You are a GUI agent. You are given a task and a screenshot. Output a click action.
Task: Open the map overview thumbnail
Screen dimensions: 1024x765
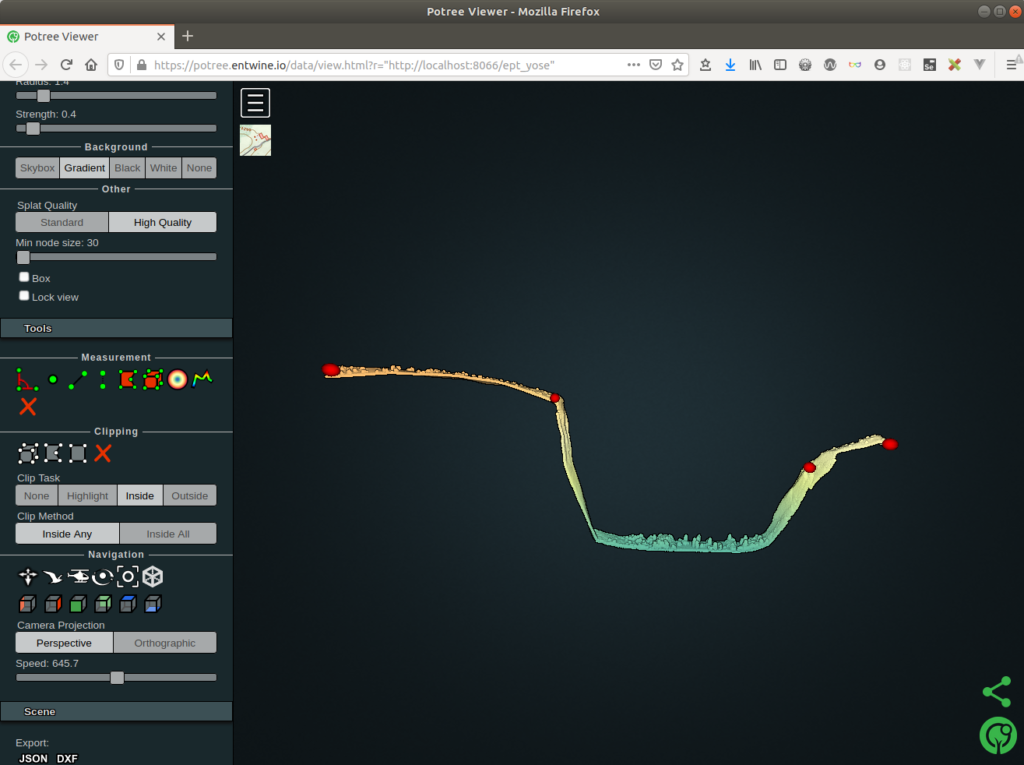click(255, 140)
